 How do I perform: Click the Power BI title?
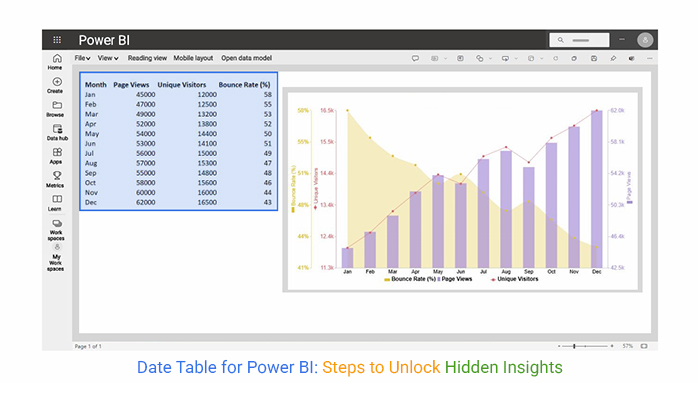pos(104,40)
